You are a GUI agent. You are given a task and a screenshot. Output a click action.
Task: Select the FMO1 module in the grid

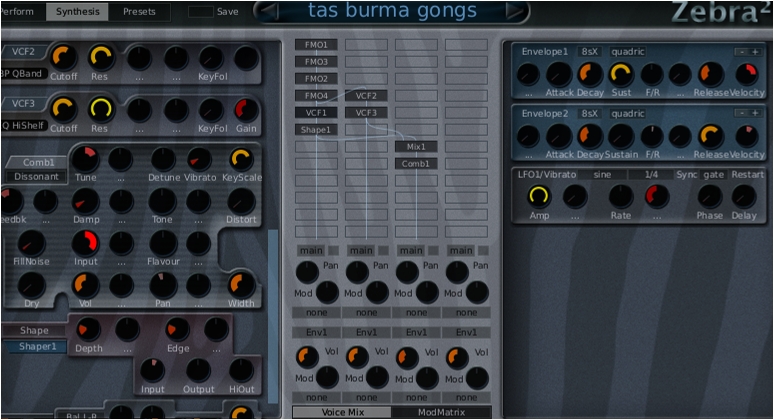(316, 45)
